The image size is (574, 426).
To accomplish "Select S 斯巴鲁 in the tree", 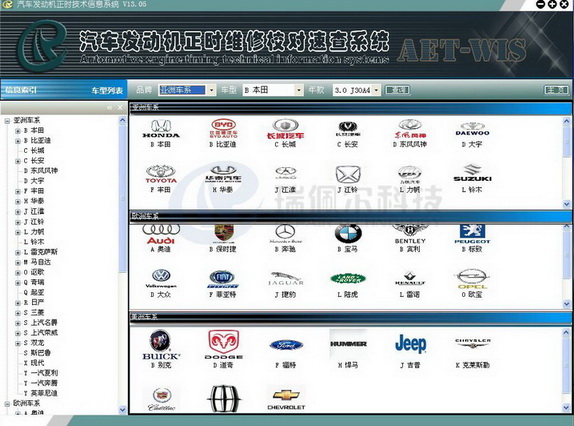I will 37,353.
